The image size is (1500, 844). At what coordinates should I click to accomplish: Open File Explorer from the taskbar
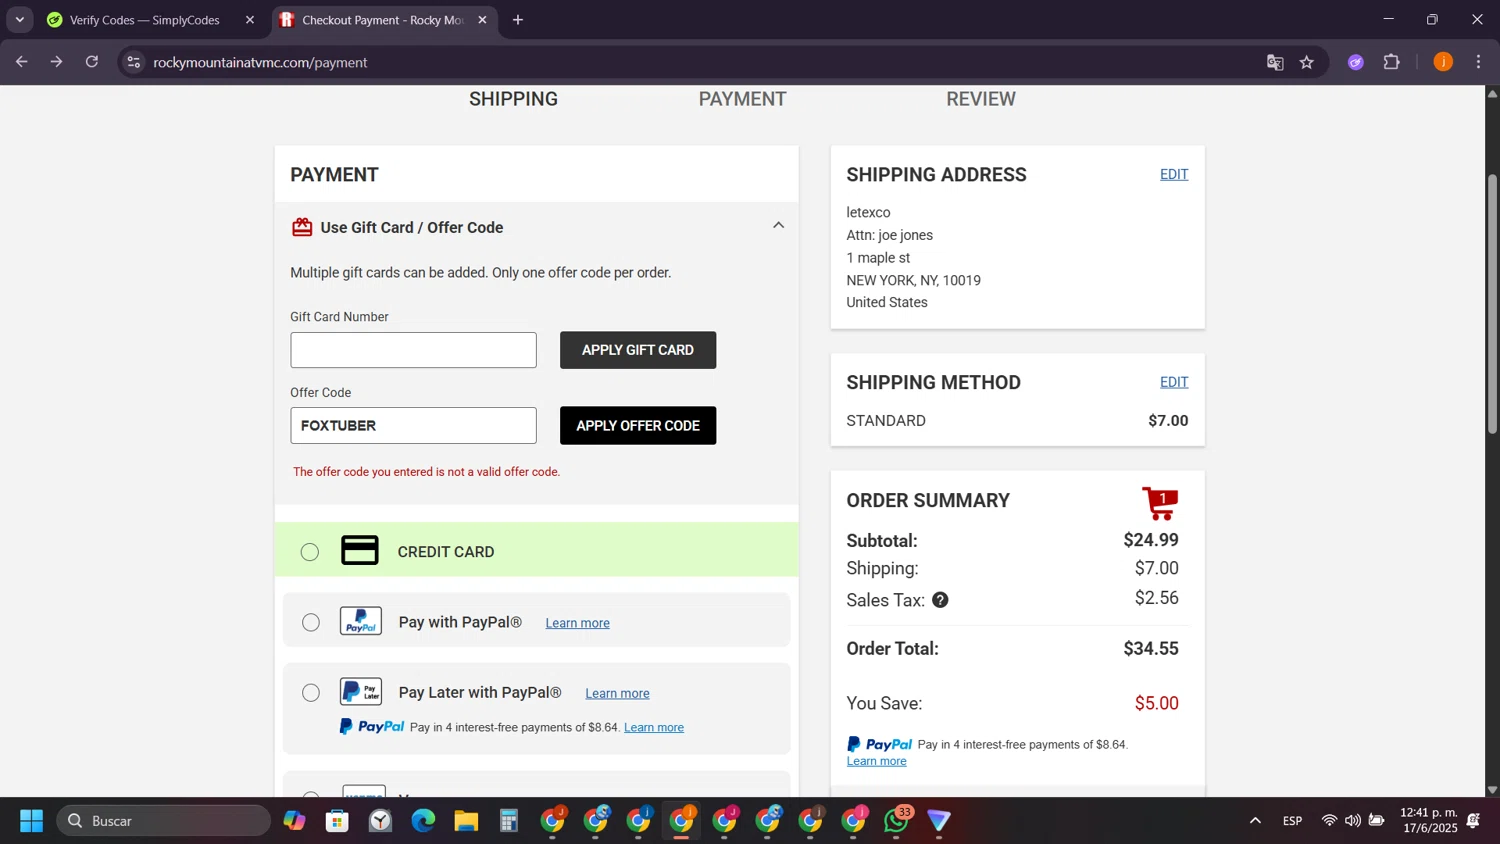[x=466, y=821]
